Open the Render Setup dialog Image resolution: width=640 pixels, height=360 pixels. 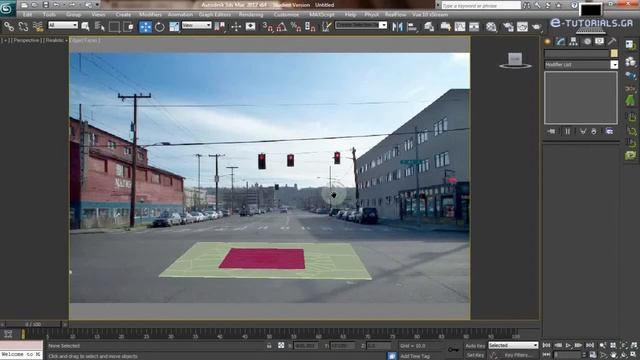508,27
